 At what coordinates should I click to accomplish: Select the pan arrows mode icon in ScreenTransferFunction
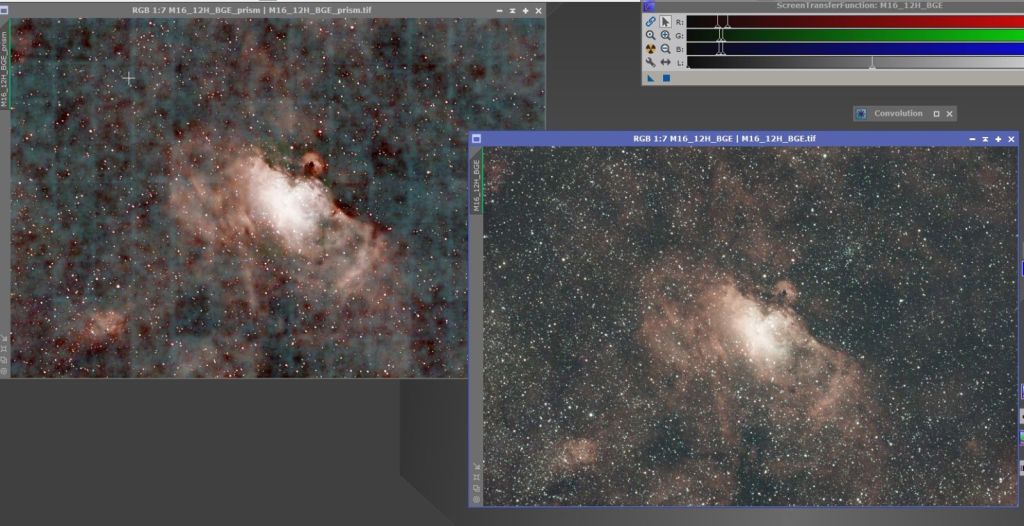tap(665, 63)
